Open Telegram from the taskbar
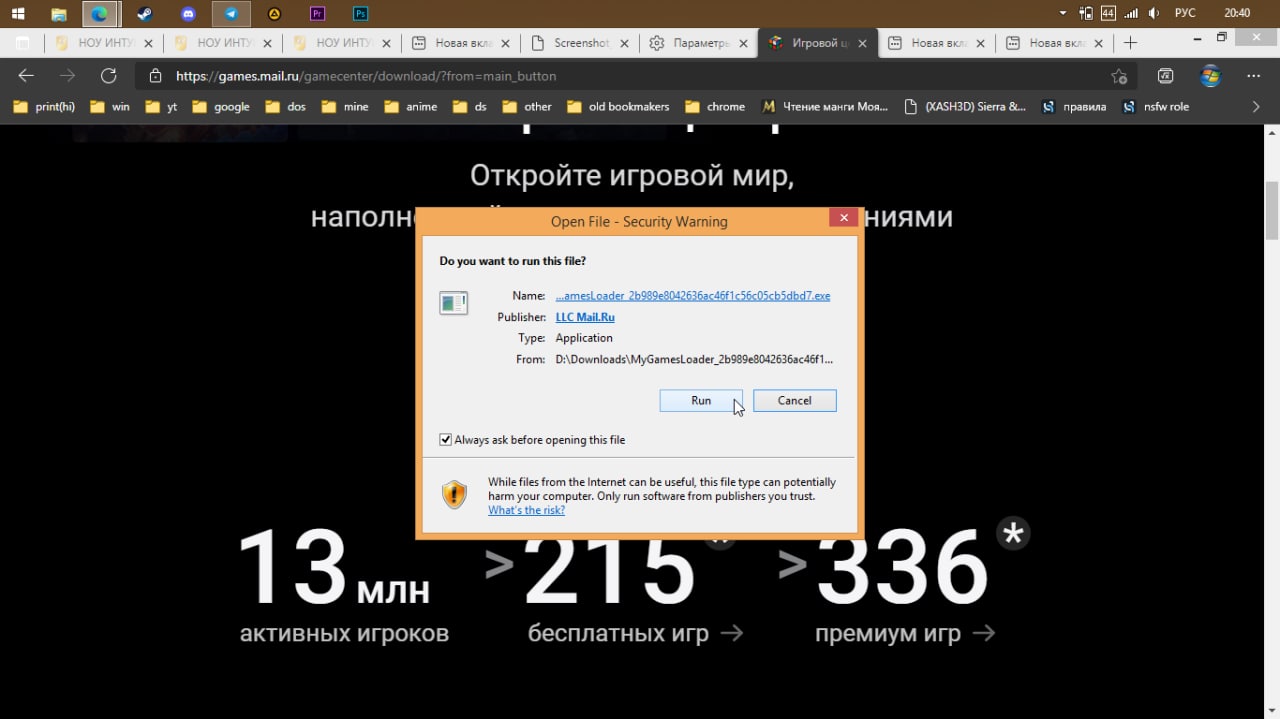The width and height of the screenshot is (1280, 719). pos(231,14)
